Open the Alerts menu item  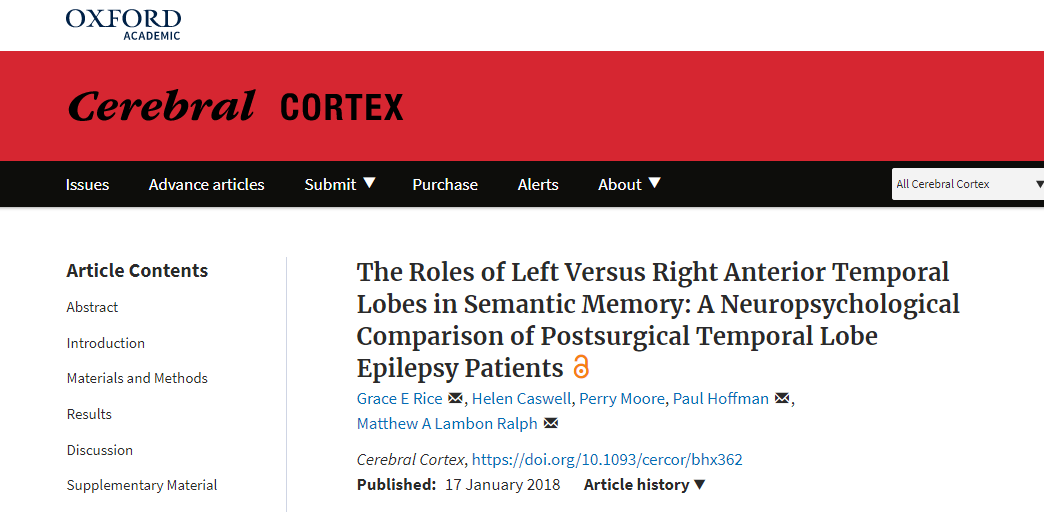click(x=538, y=184)
